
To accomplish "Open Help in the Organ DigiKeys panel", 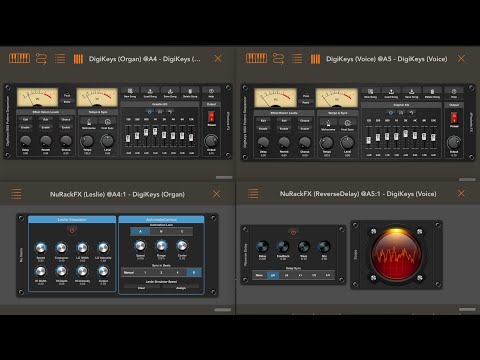I will (x=211, y=93).
